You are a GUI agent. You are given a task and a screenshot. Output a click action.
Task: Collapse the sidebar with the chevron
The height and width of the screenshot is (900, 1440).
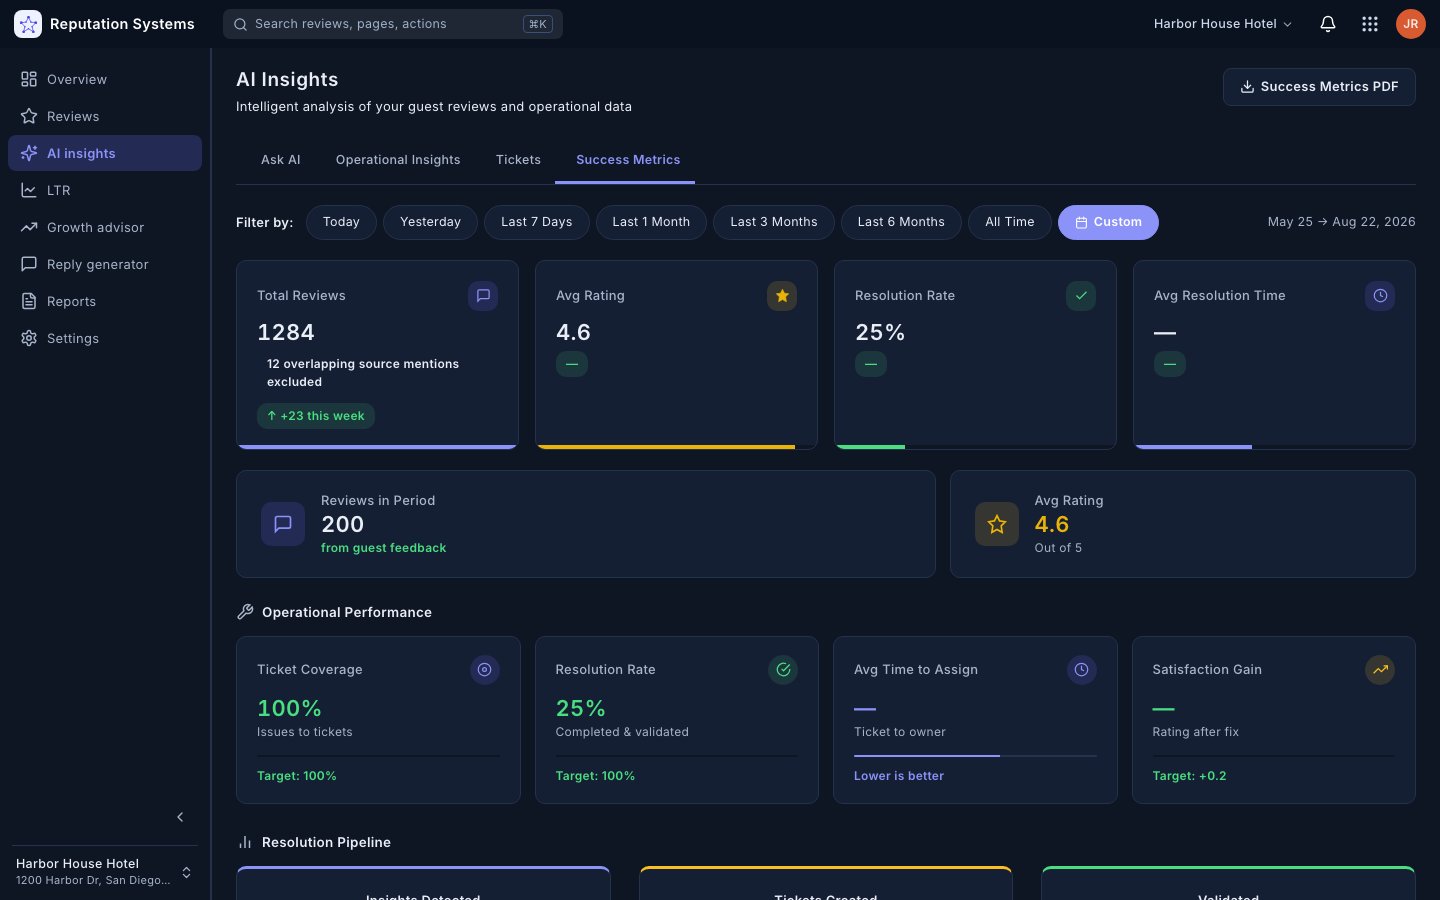[x=180, y=817]
